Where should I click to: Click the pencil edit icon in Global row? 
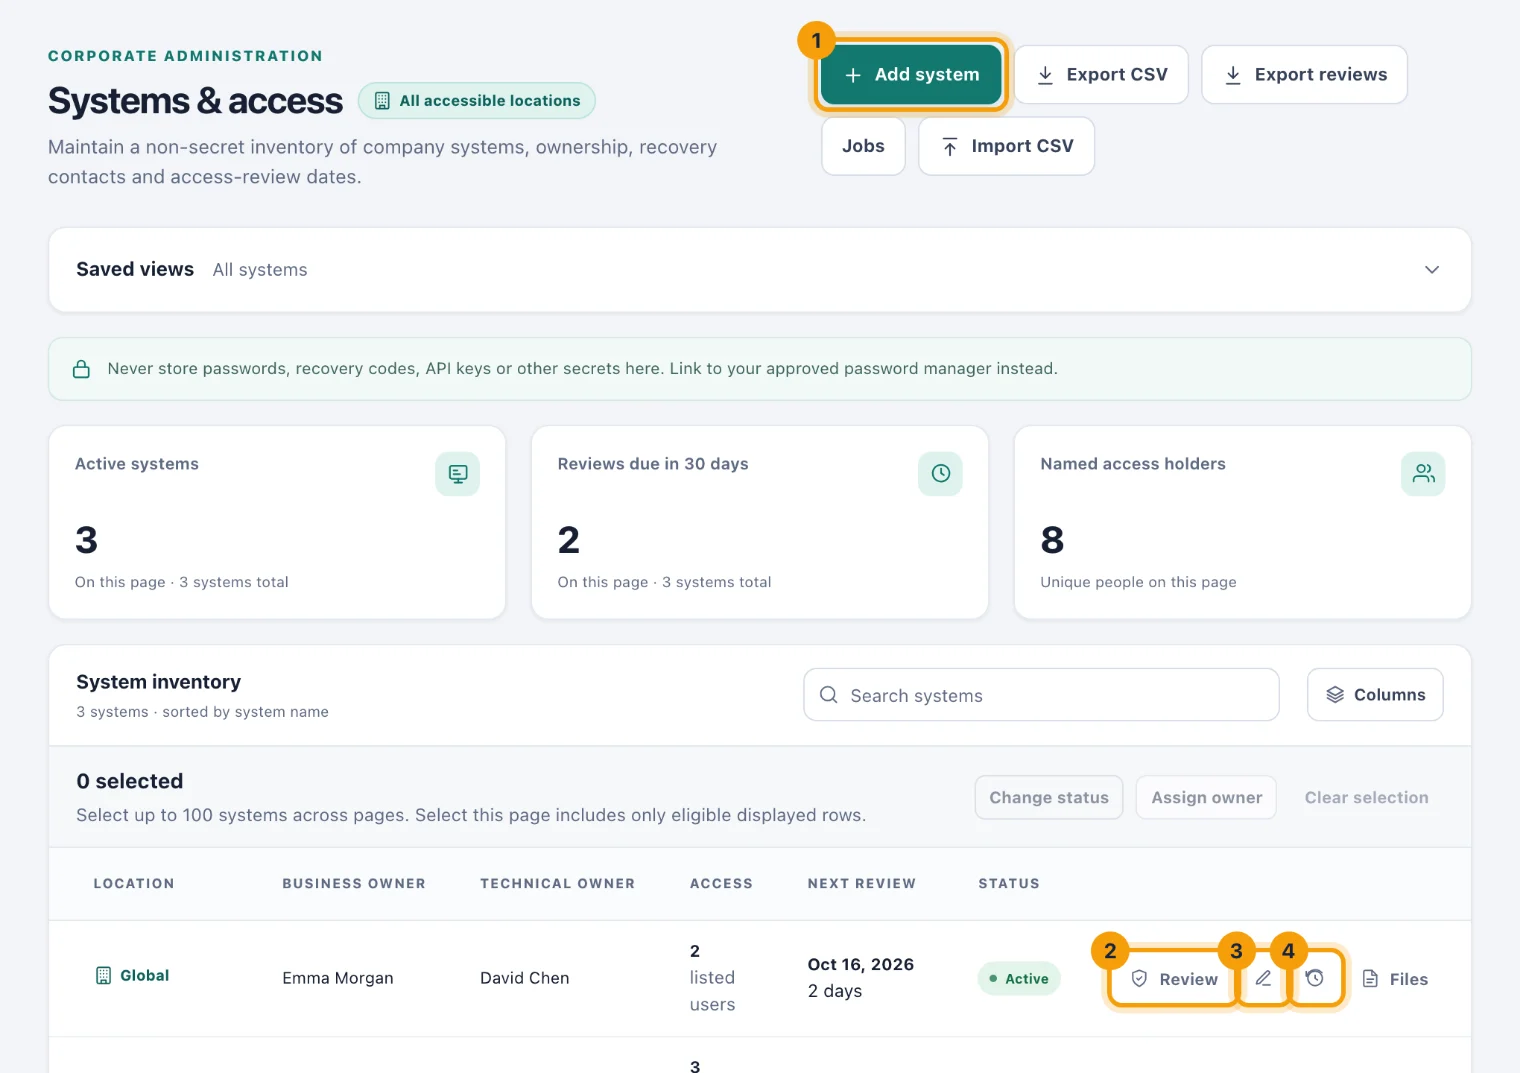tap(1264, 979)
